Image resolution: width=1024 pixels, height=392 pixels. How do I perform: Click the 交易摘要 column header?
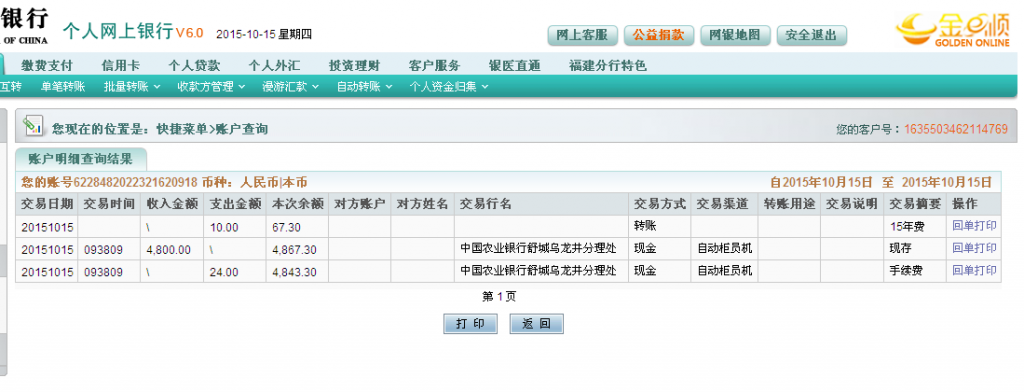(x=915, y=204)
